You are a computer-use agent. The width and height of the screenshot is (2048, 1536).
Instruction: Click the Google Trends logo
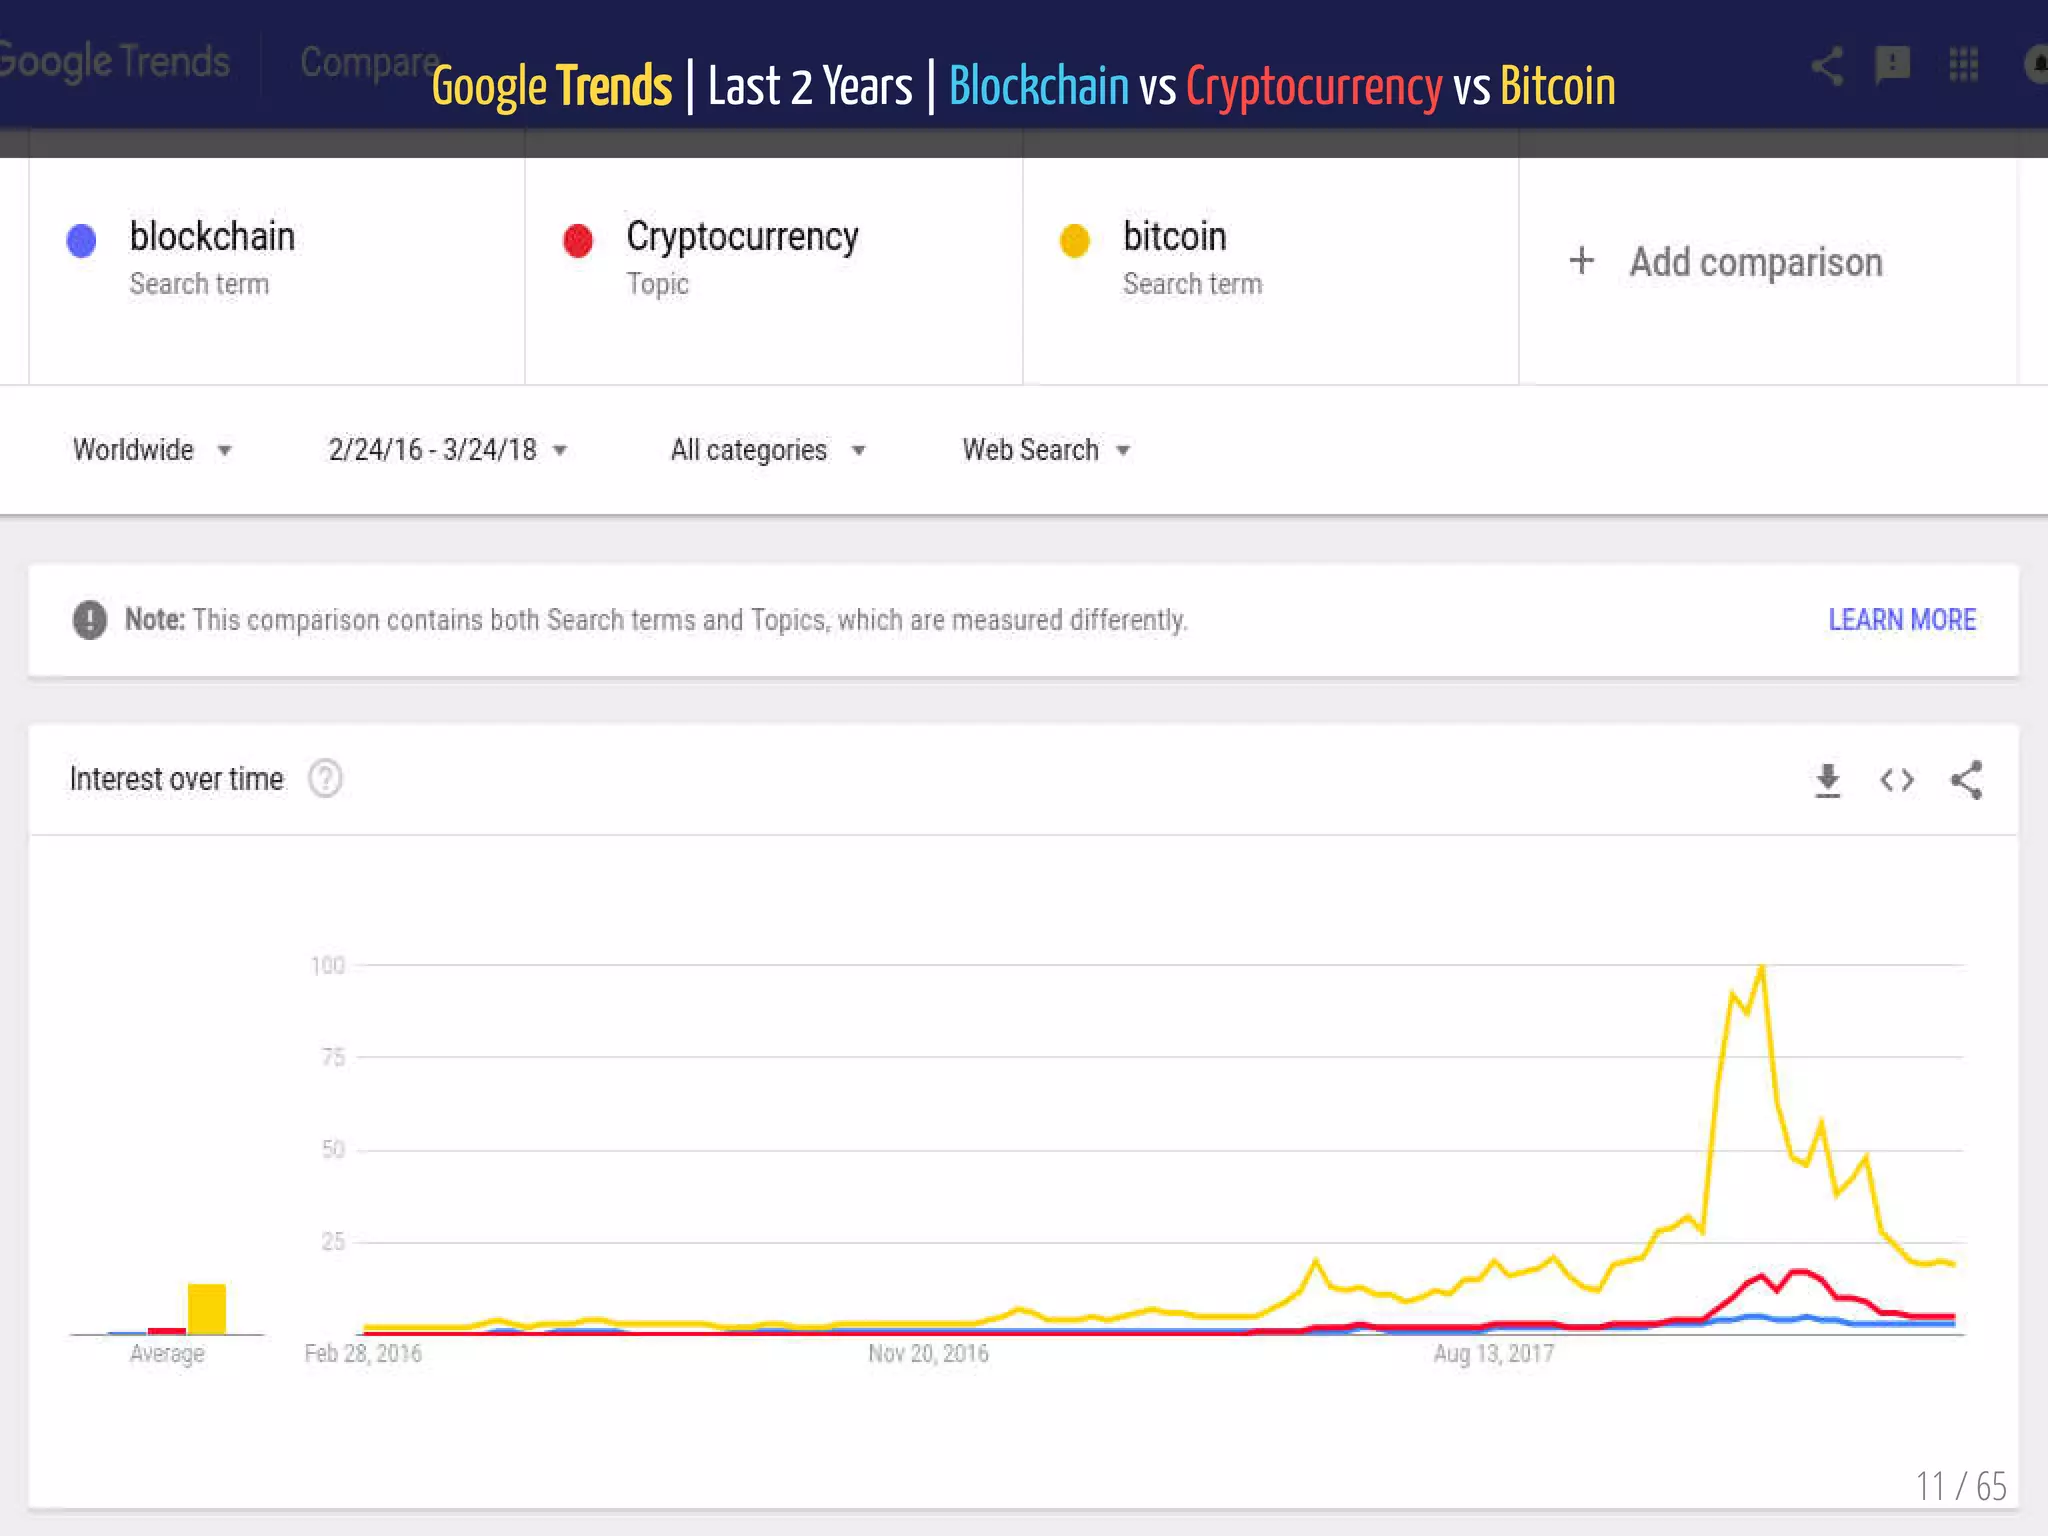click(115, 62)
